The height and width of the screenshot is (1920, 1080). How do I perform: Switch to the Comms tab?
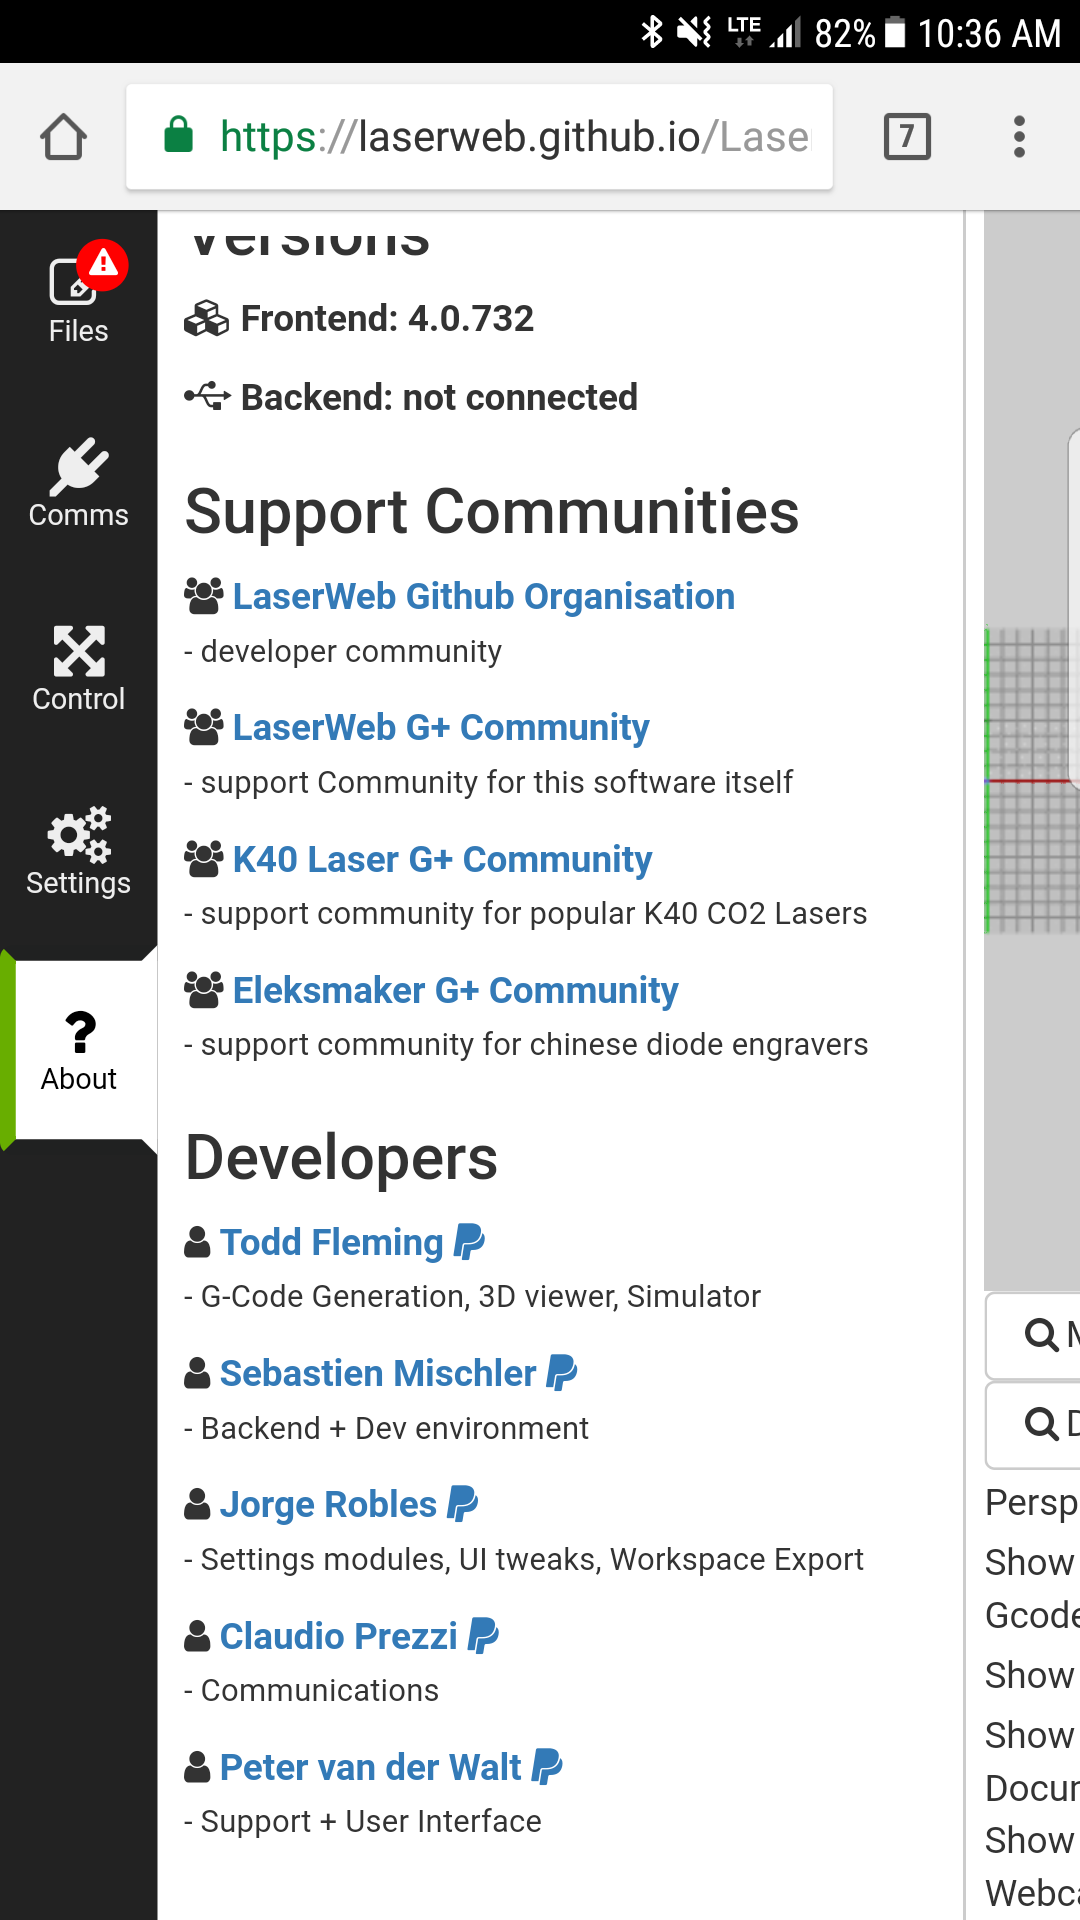pos(78,482)
